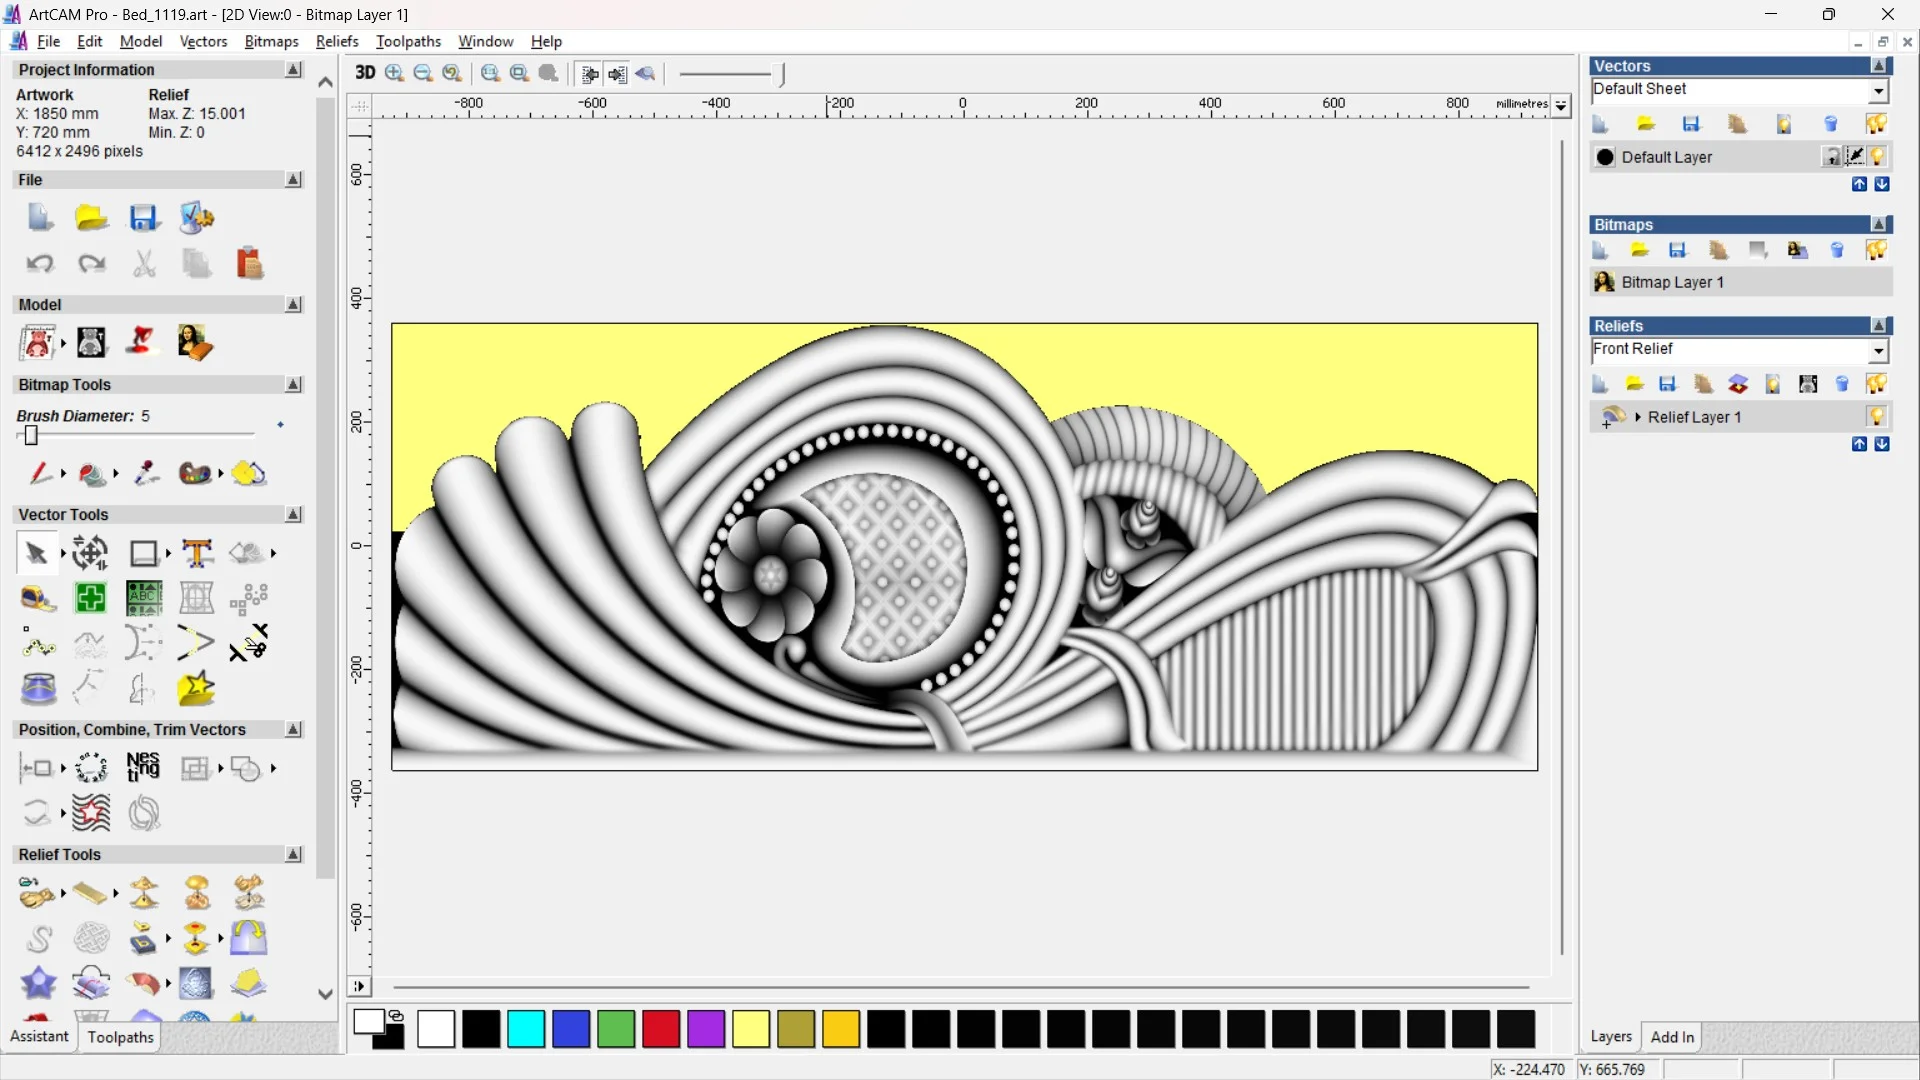Switch to the Toolpaths tab
This screenshot has width=1920, height=1080.
(120, 1037)
